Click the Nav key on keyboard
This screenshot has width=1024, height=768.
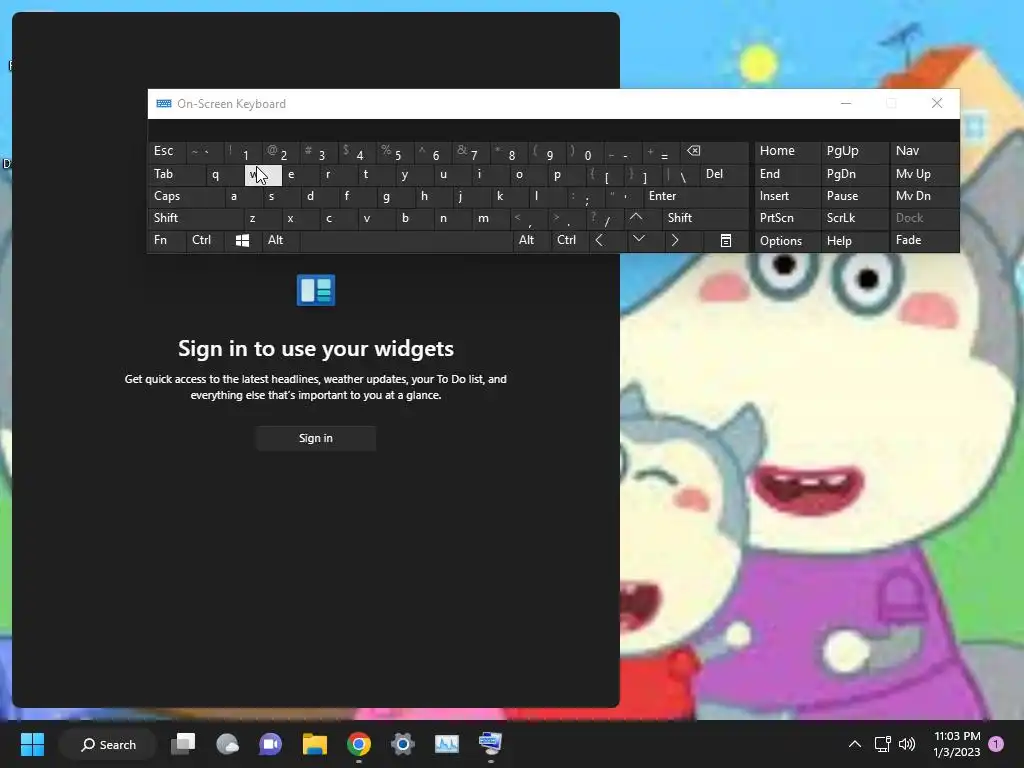coord(925,152)
